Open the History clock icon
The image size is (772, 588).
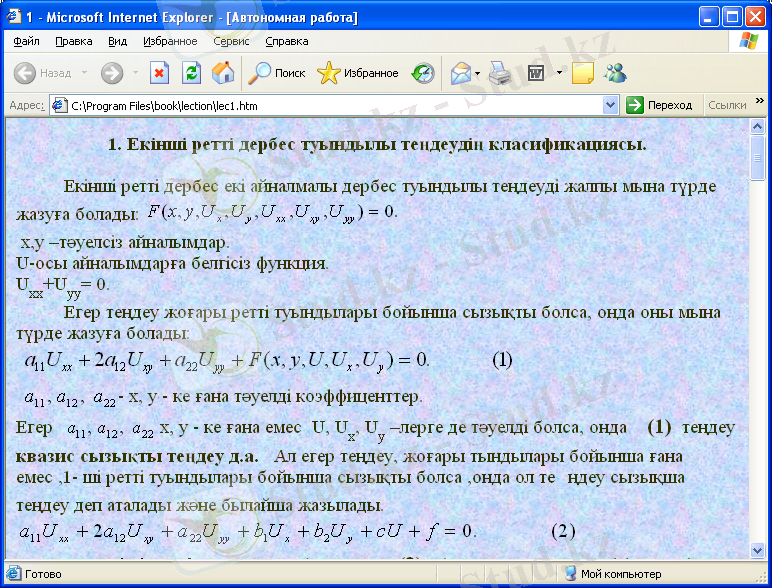coord(423,73)
